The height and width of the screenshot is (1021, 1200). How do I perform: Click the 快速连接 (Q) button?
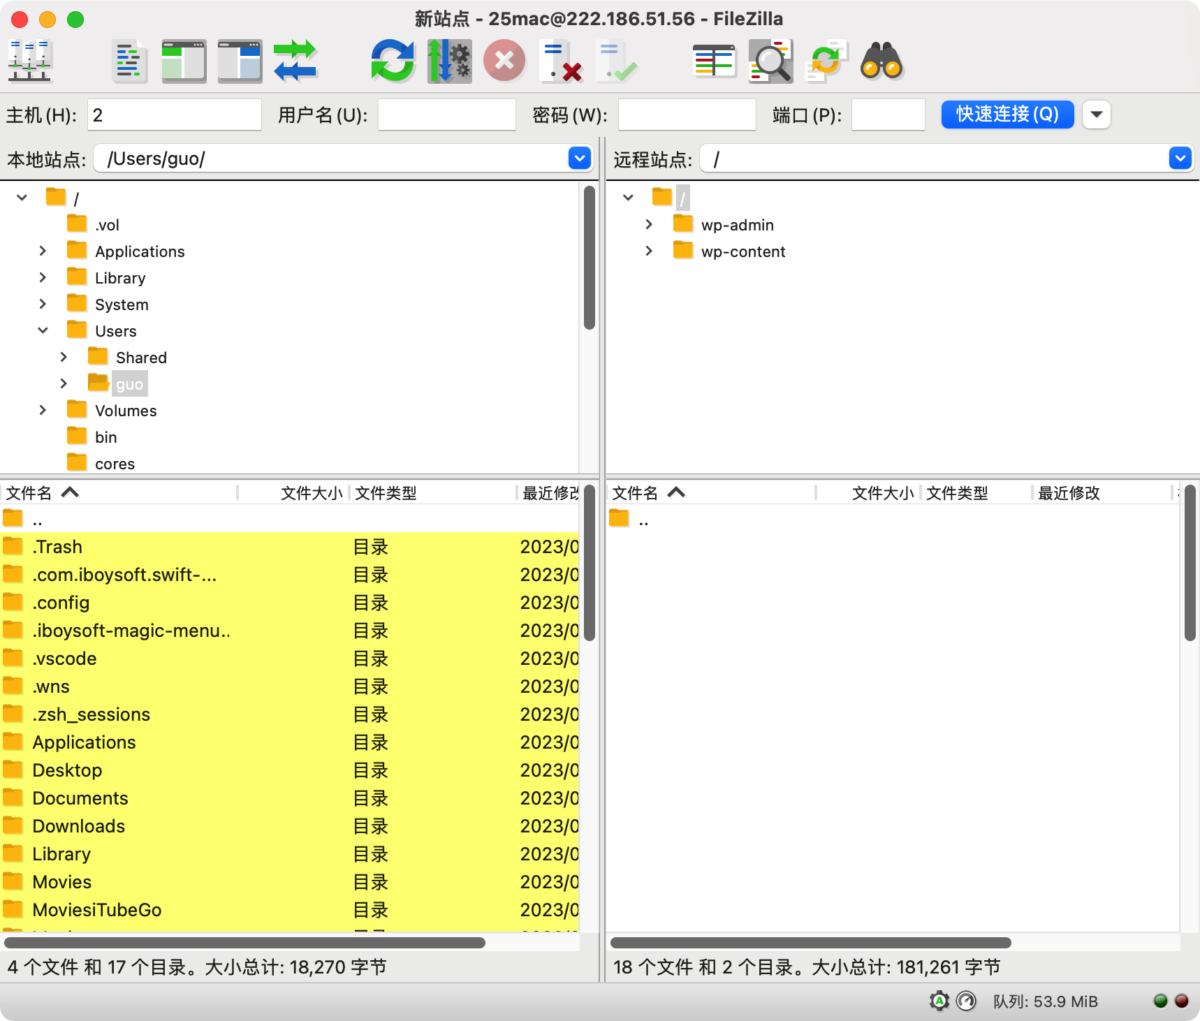click(1007, 114)
